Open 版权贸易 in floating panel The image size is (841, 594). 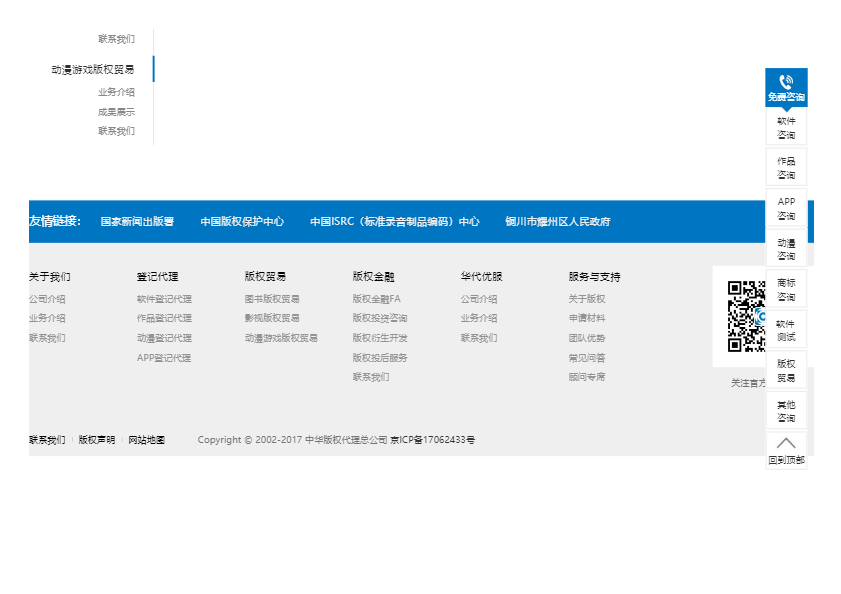point(786,370)
